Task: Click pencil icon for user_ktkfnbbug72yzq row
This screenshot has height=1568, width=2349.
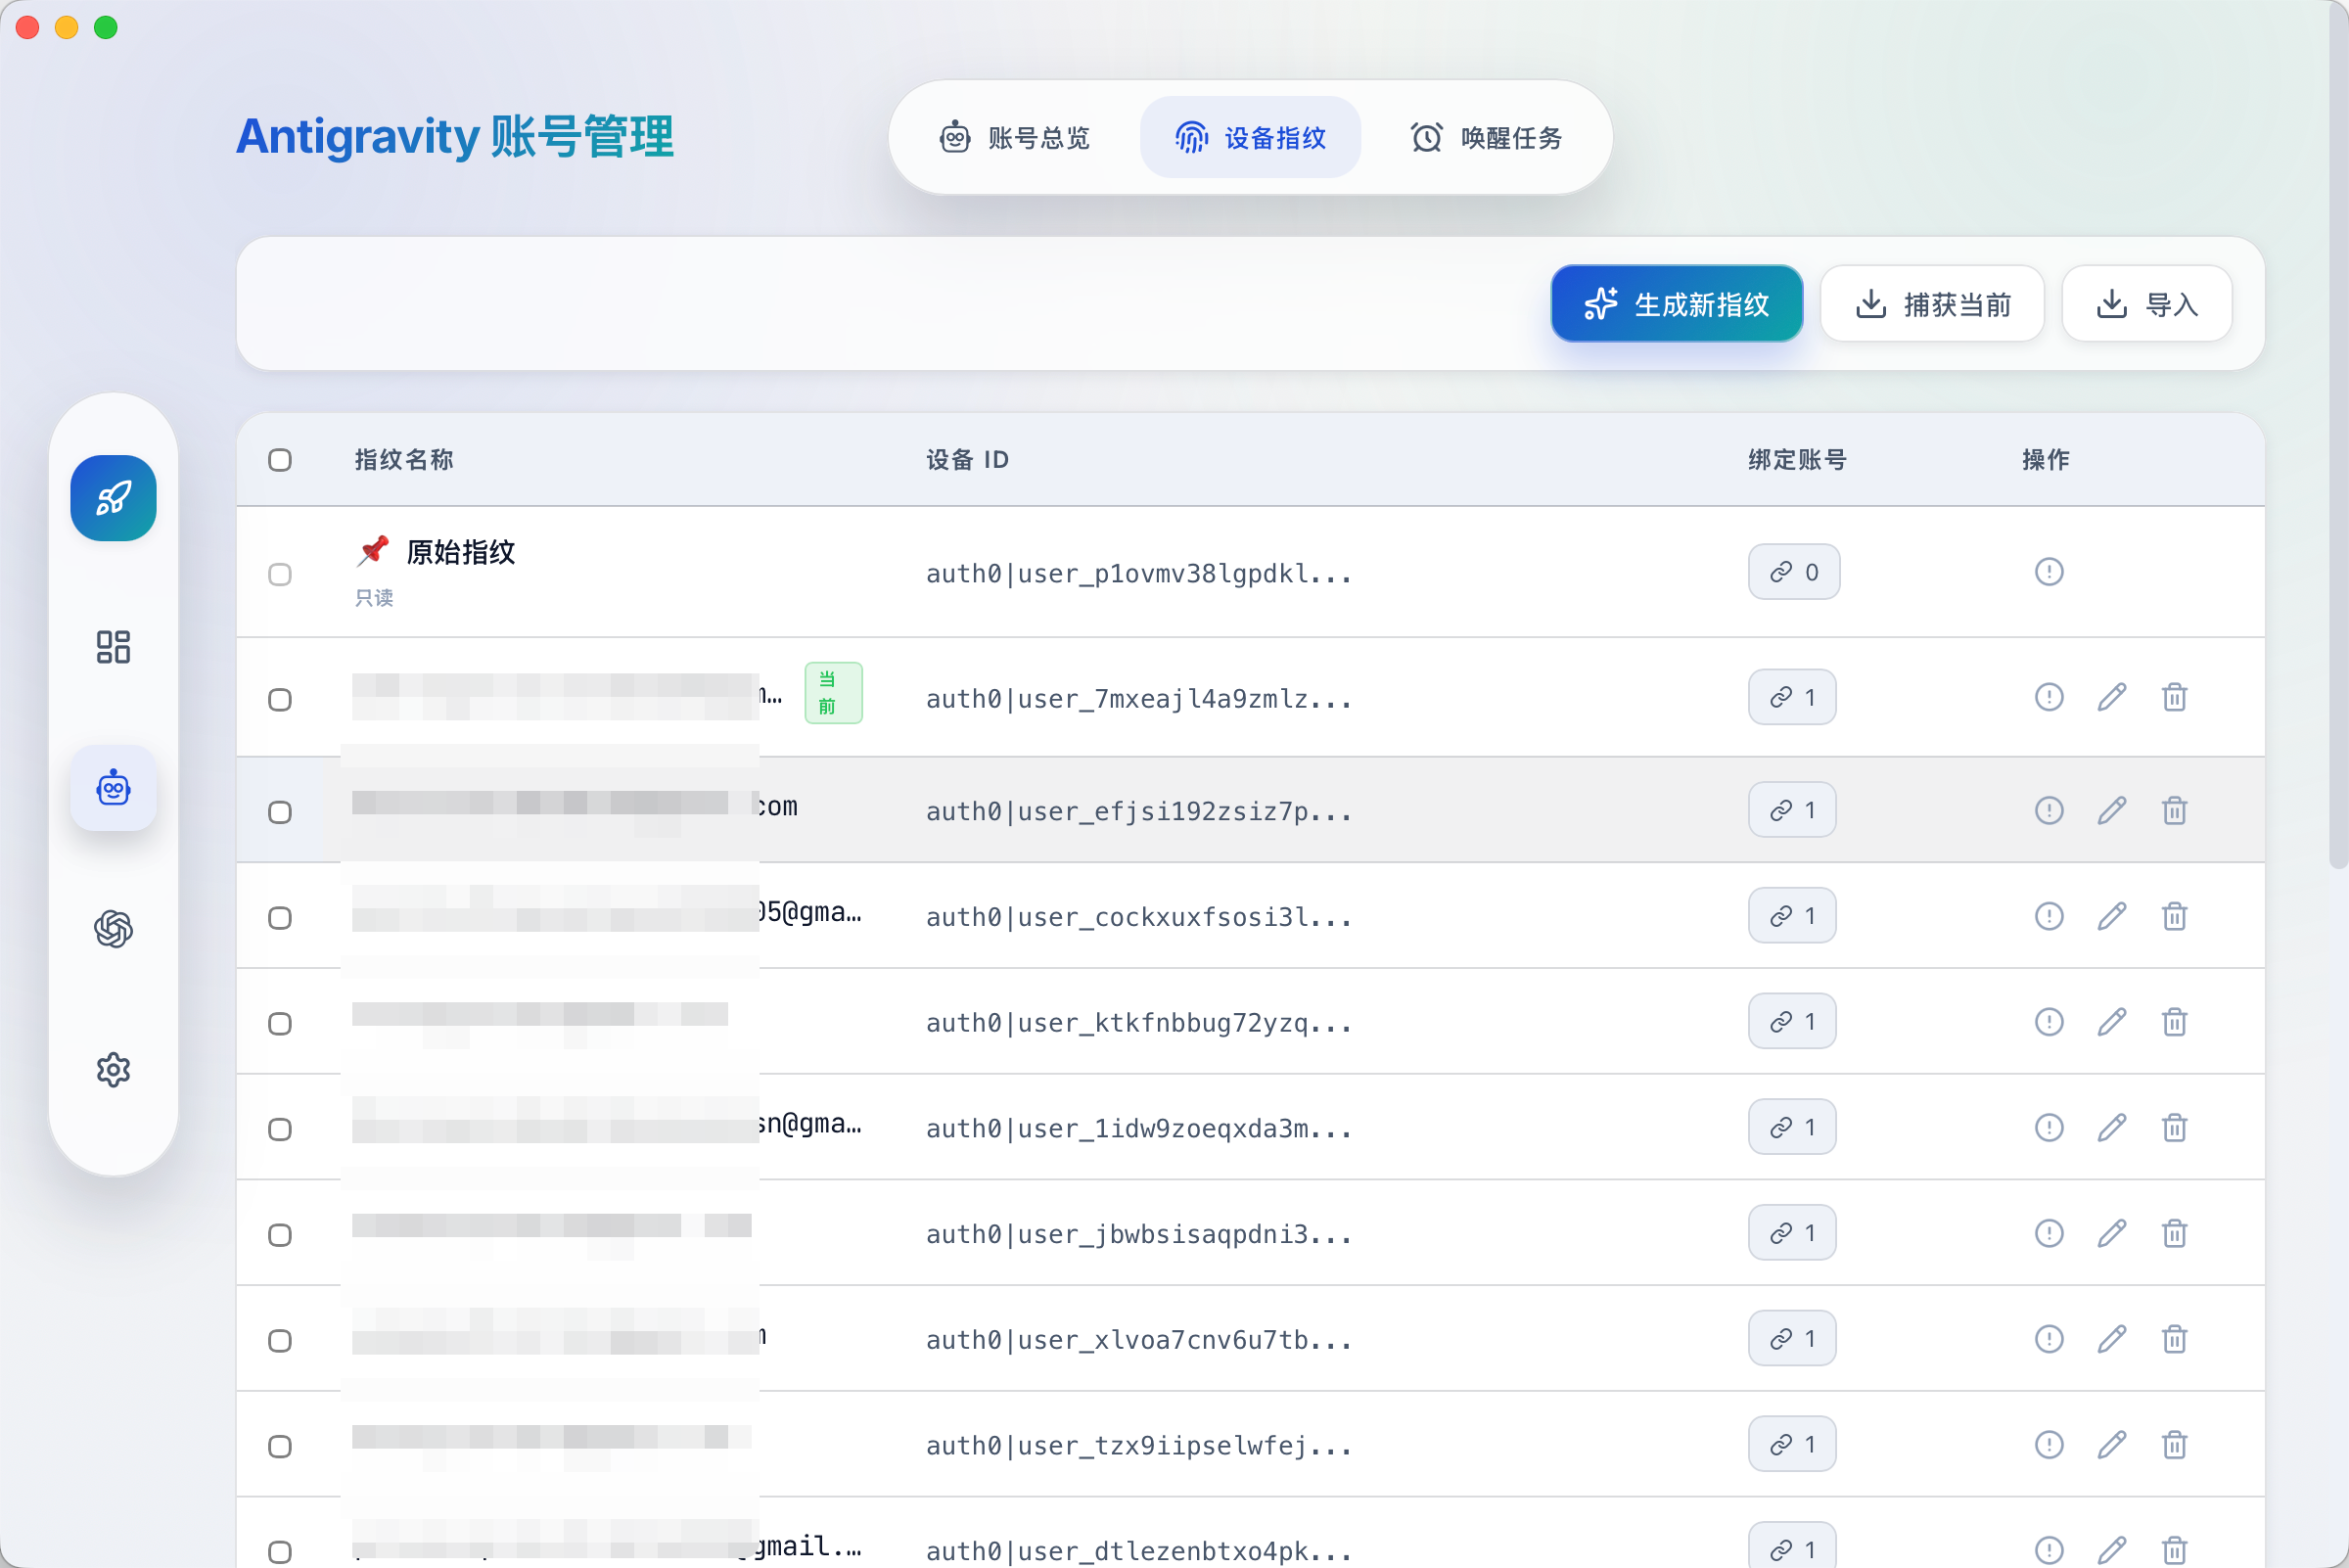Action: coord(2111,1022)
